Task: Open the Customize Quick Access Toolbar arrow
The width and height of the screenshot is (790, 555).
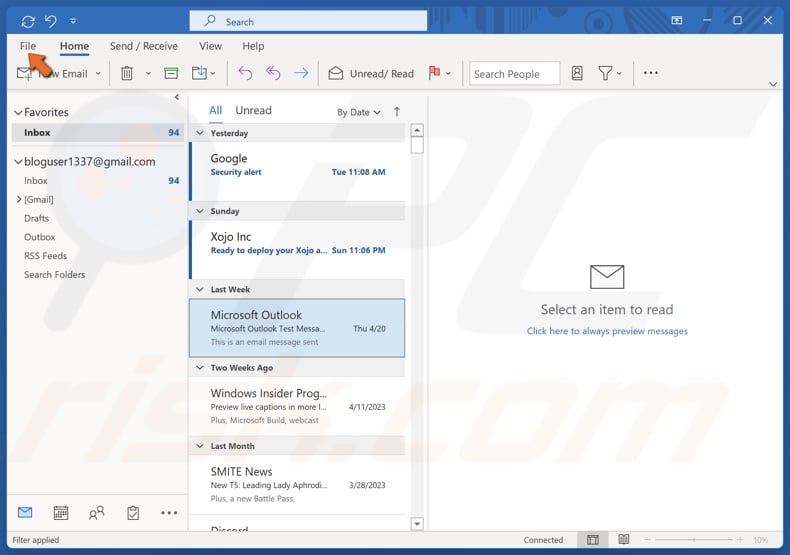Action: tap(73, 21)
